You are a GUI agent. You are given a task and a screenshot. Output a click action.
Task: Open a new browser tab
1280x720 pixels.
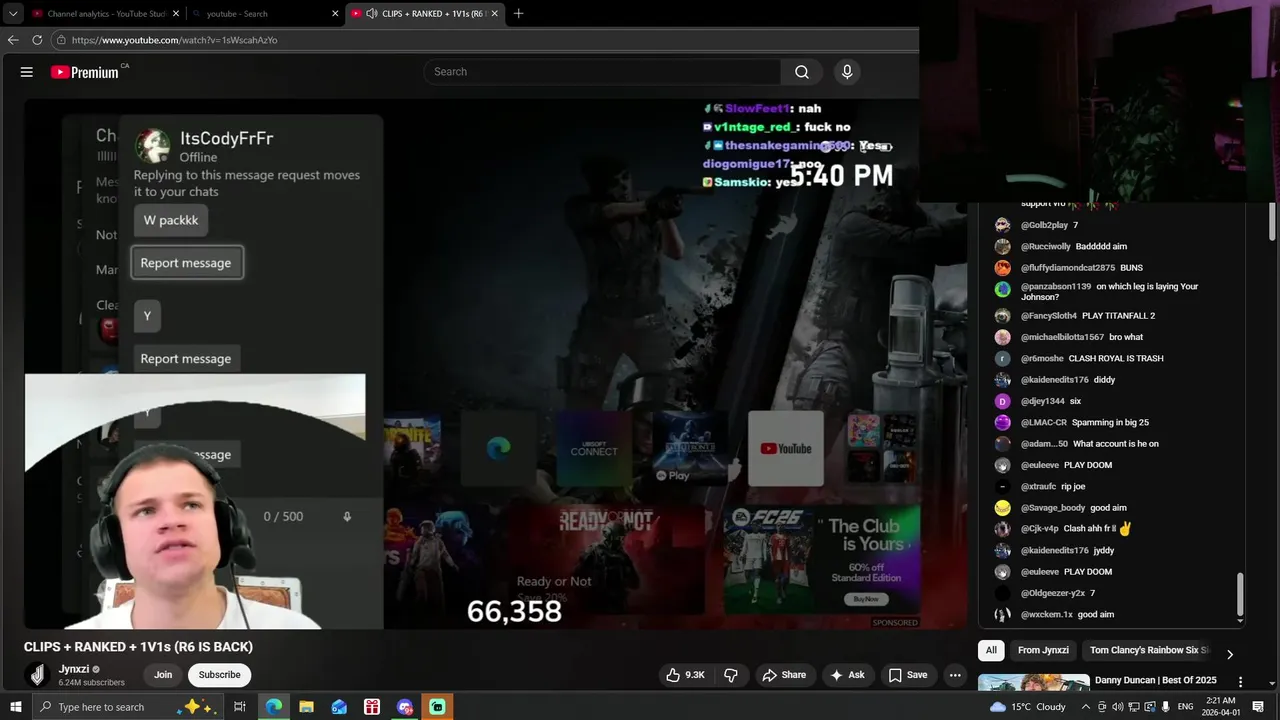[x=518, y=14]
